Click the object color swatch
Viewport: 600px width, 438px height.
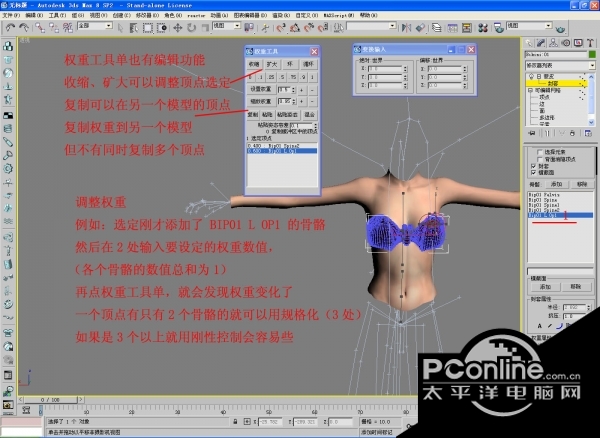592,55
